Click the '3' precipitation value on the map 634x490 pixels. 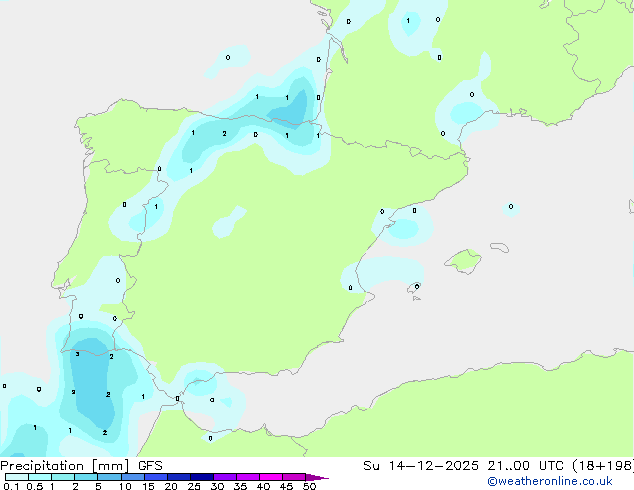click(77, 354)
